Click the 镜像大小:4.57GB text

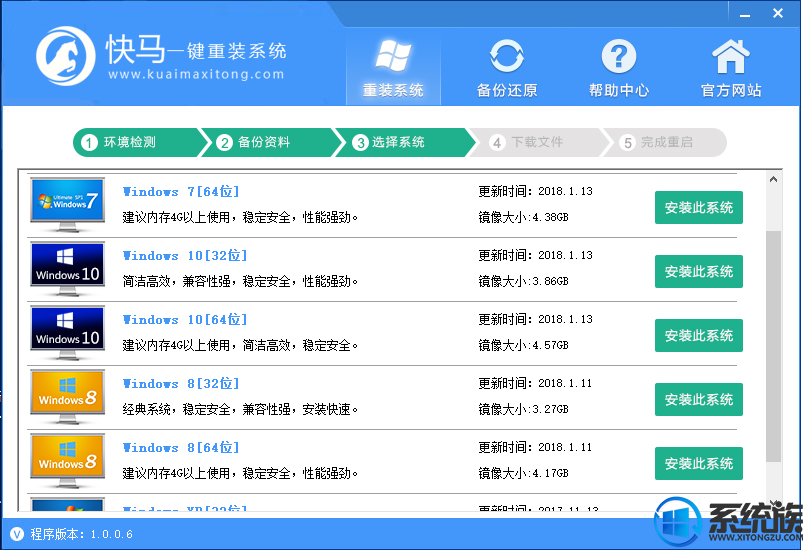click(x=523, y=345)
